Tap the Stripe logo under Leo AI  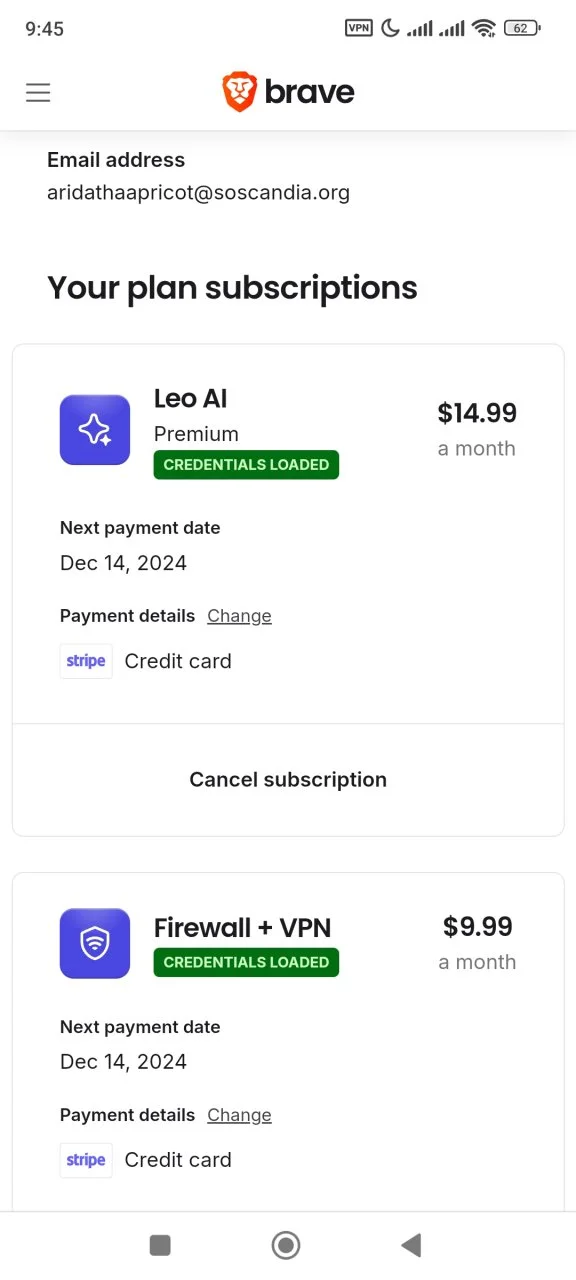pyautogui.click(x=86, y=661)
